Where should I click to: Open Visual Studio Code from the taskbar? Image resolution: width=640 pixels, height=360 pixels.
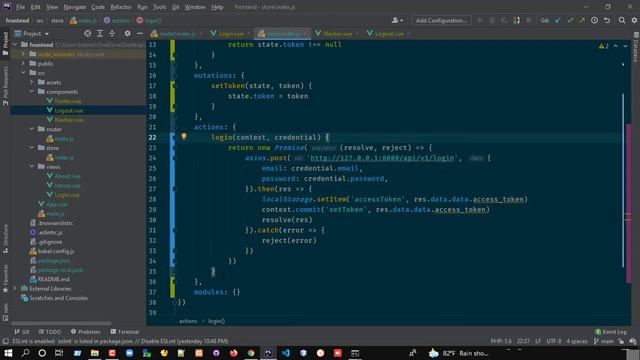[x=286, y=353]
